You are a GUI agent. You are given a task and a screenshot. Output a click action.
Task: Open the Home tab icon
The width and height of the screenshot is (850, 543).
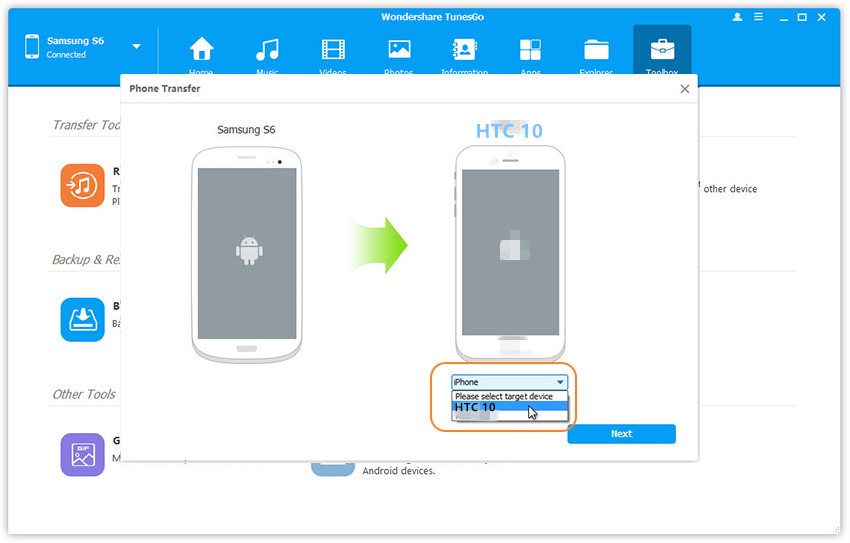pos(201,49)
